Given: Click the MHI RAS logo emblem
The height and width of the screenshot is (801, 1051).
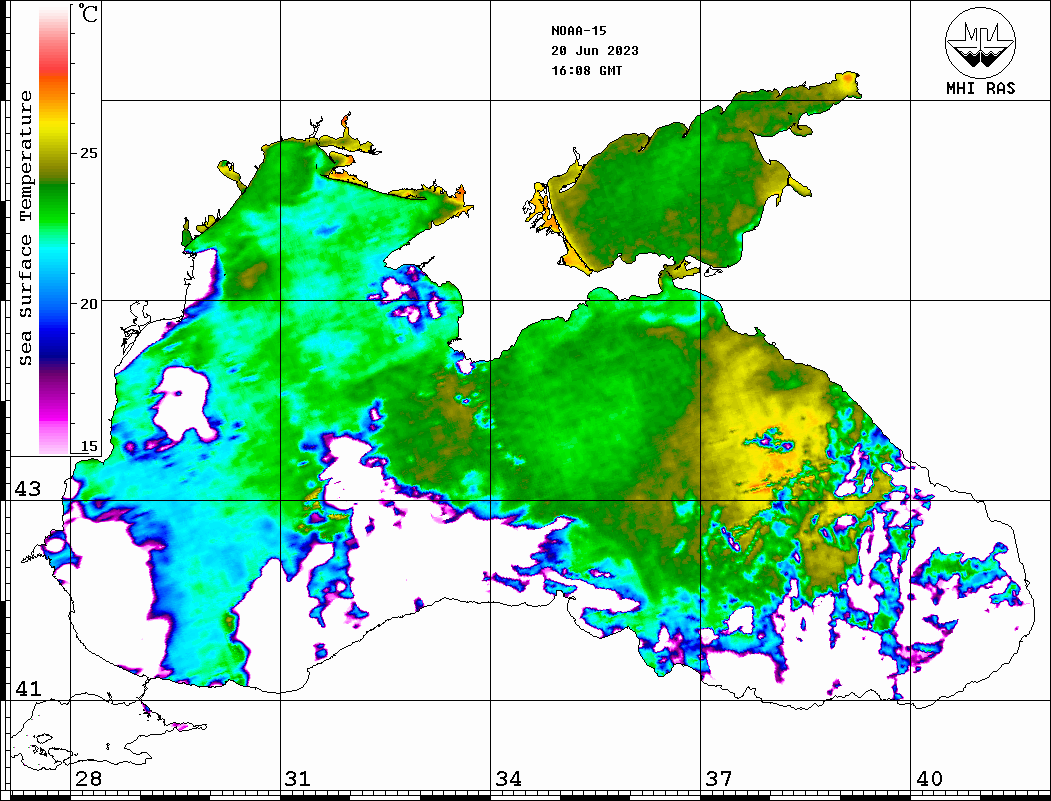Looking at the screenshot, I should click(x=981, y=42).
